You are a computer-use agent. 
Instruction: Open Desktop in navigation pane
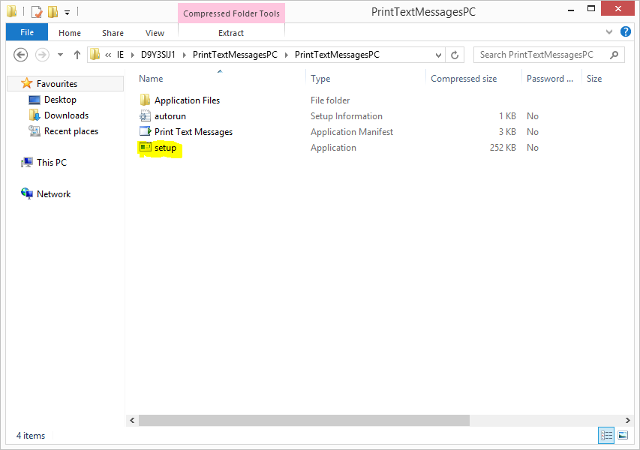tap(60, 99)
